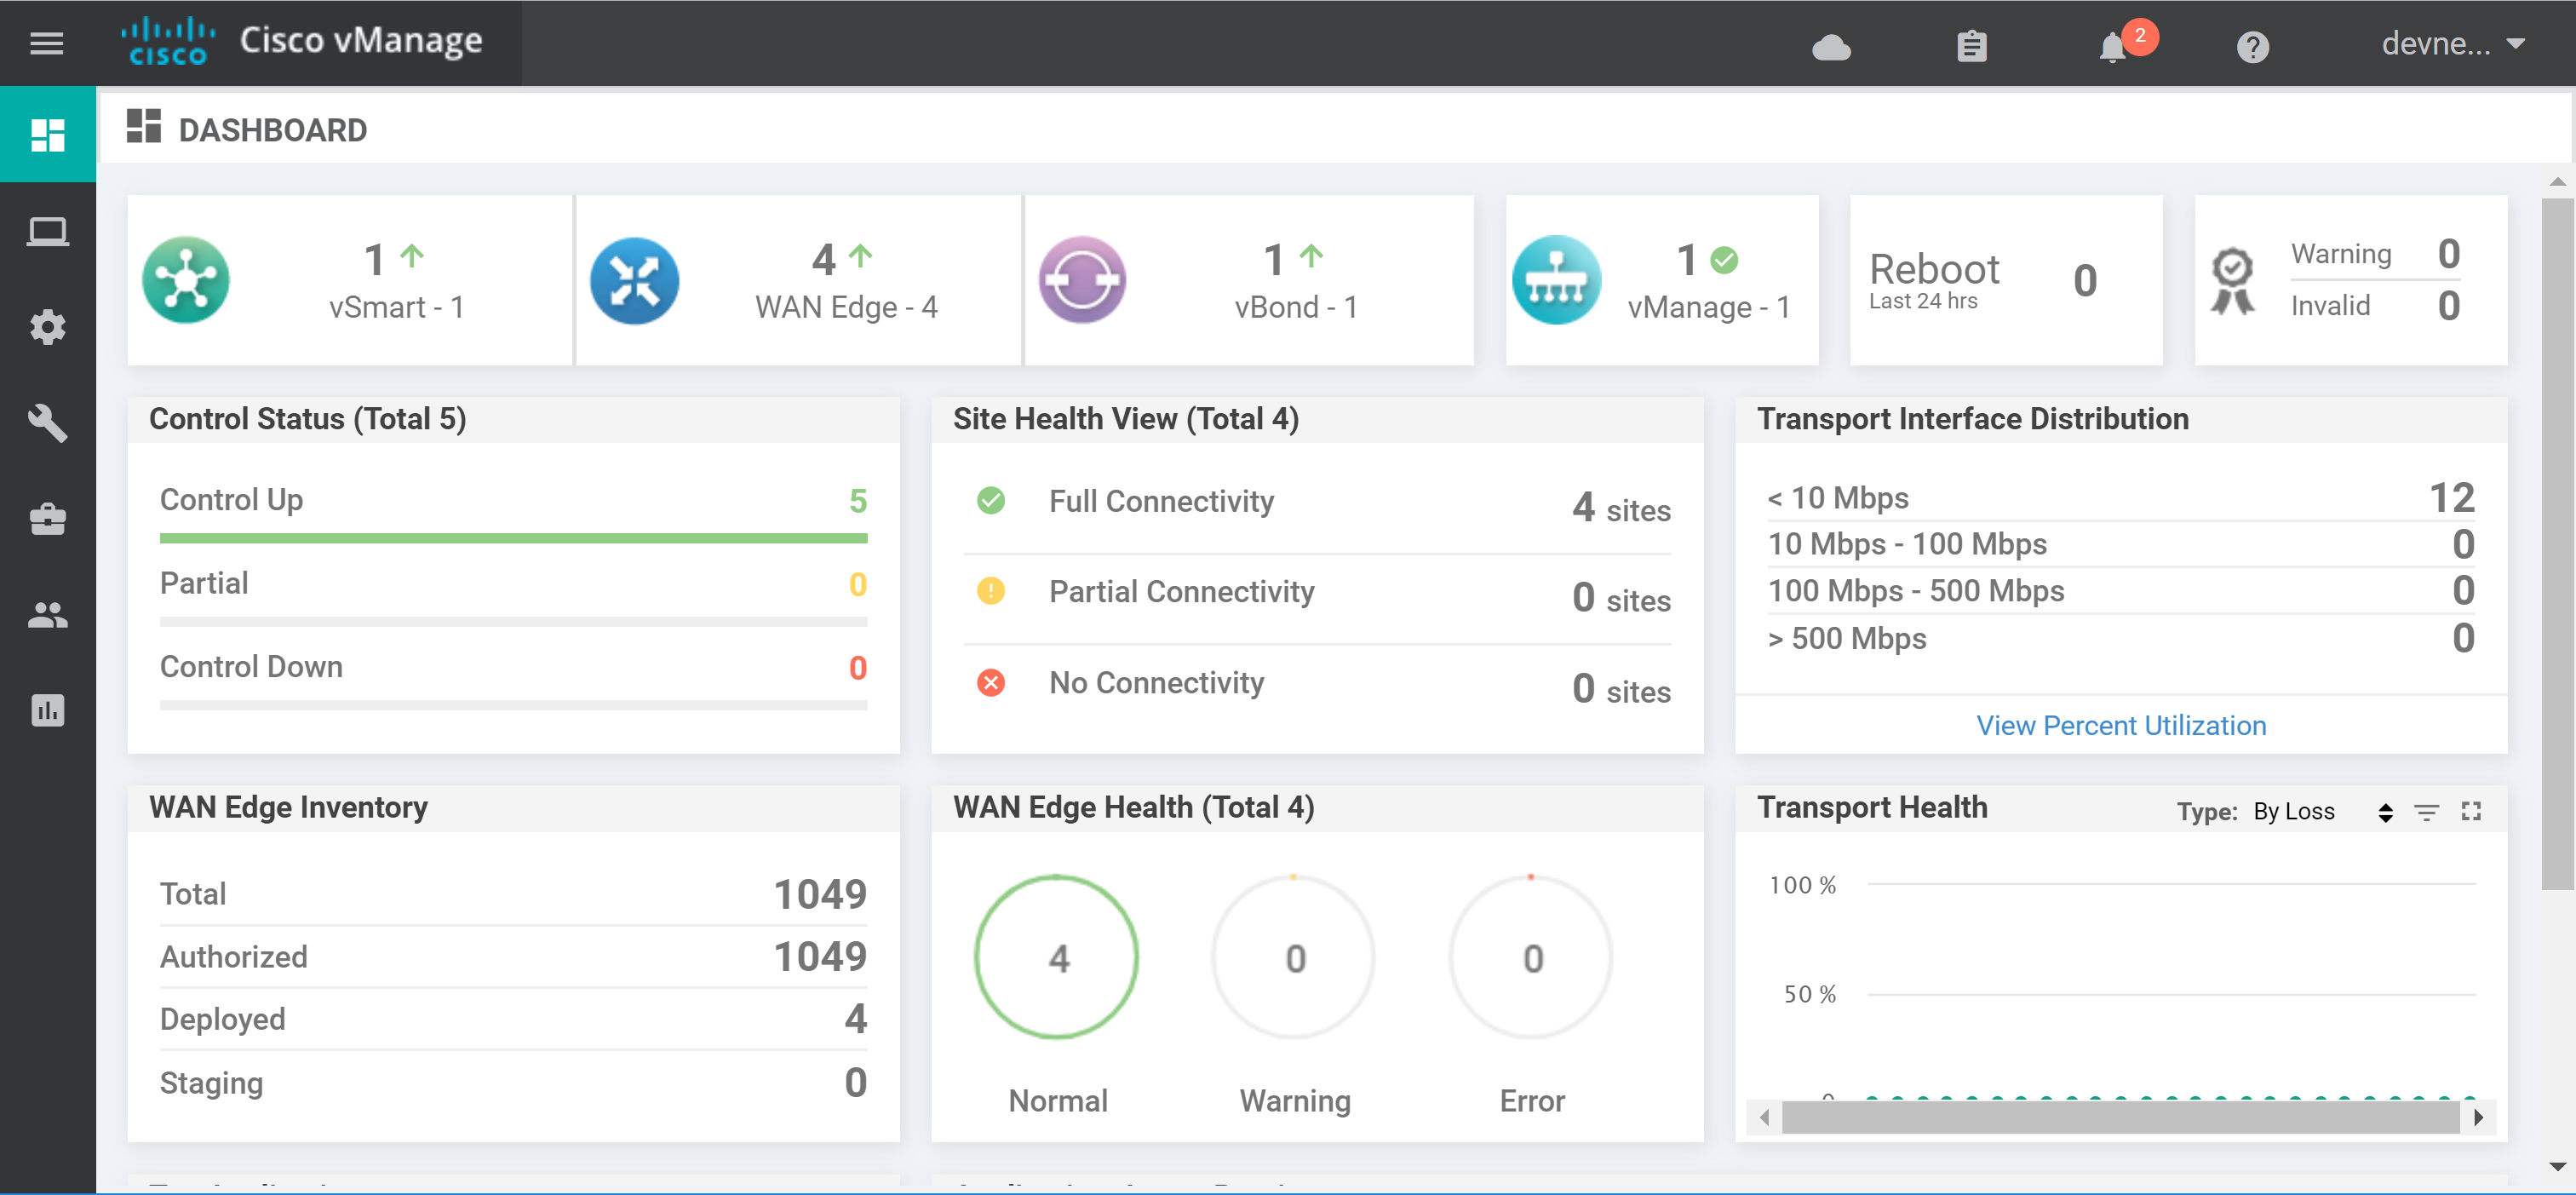Click the Reboot last 24 hrs count
The height and width of the screenshot is (1195, 2576).
2084,281
